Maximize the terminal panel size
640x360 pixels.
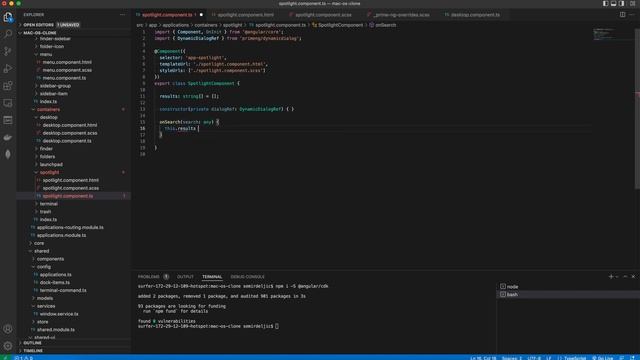tap(625, 277)
